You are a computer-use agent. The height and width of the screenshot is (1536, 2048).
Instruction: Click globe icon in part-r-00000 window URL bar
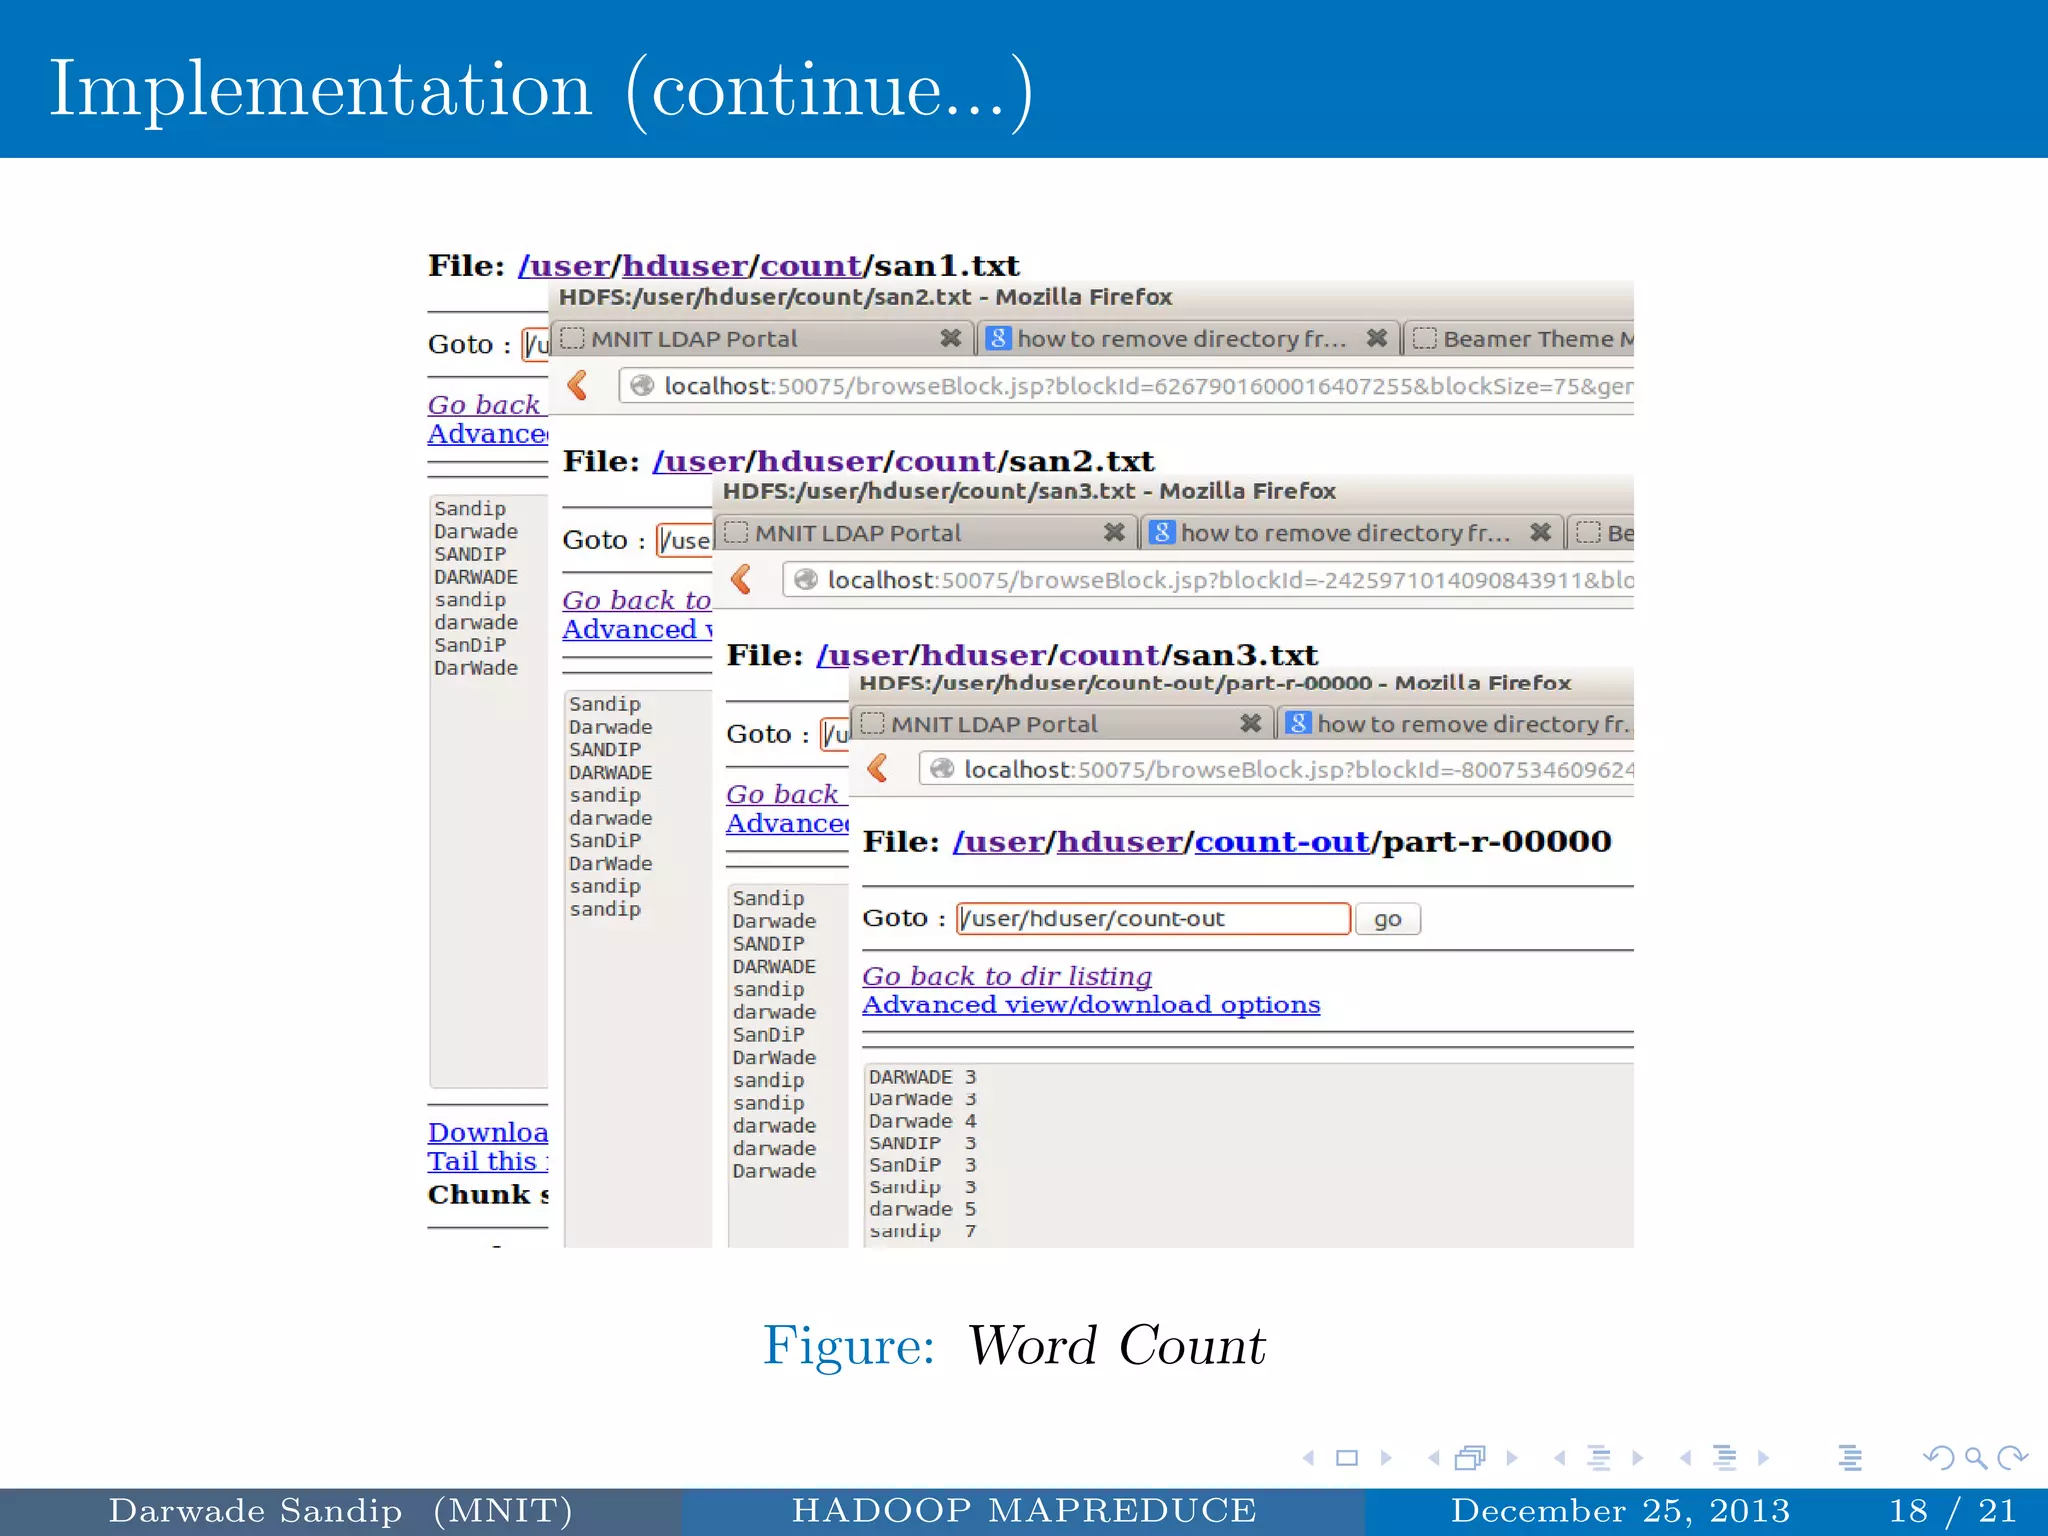(942, 769)
